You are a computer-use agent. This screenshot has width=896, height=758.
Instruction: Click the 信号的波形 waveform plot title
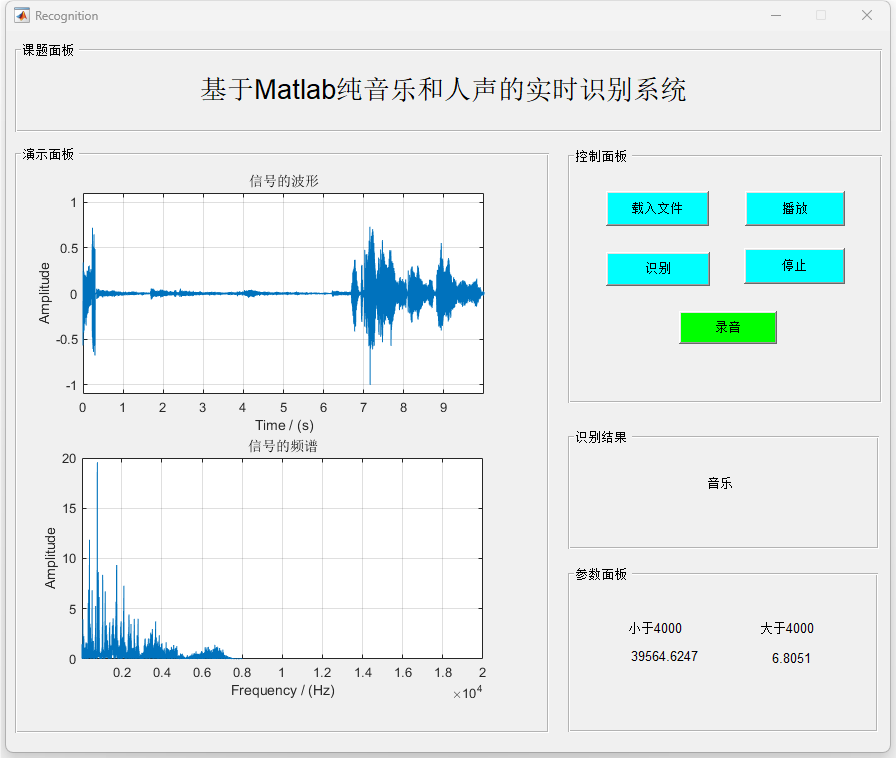pyautogui.click(x=284, y=181)
